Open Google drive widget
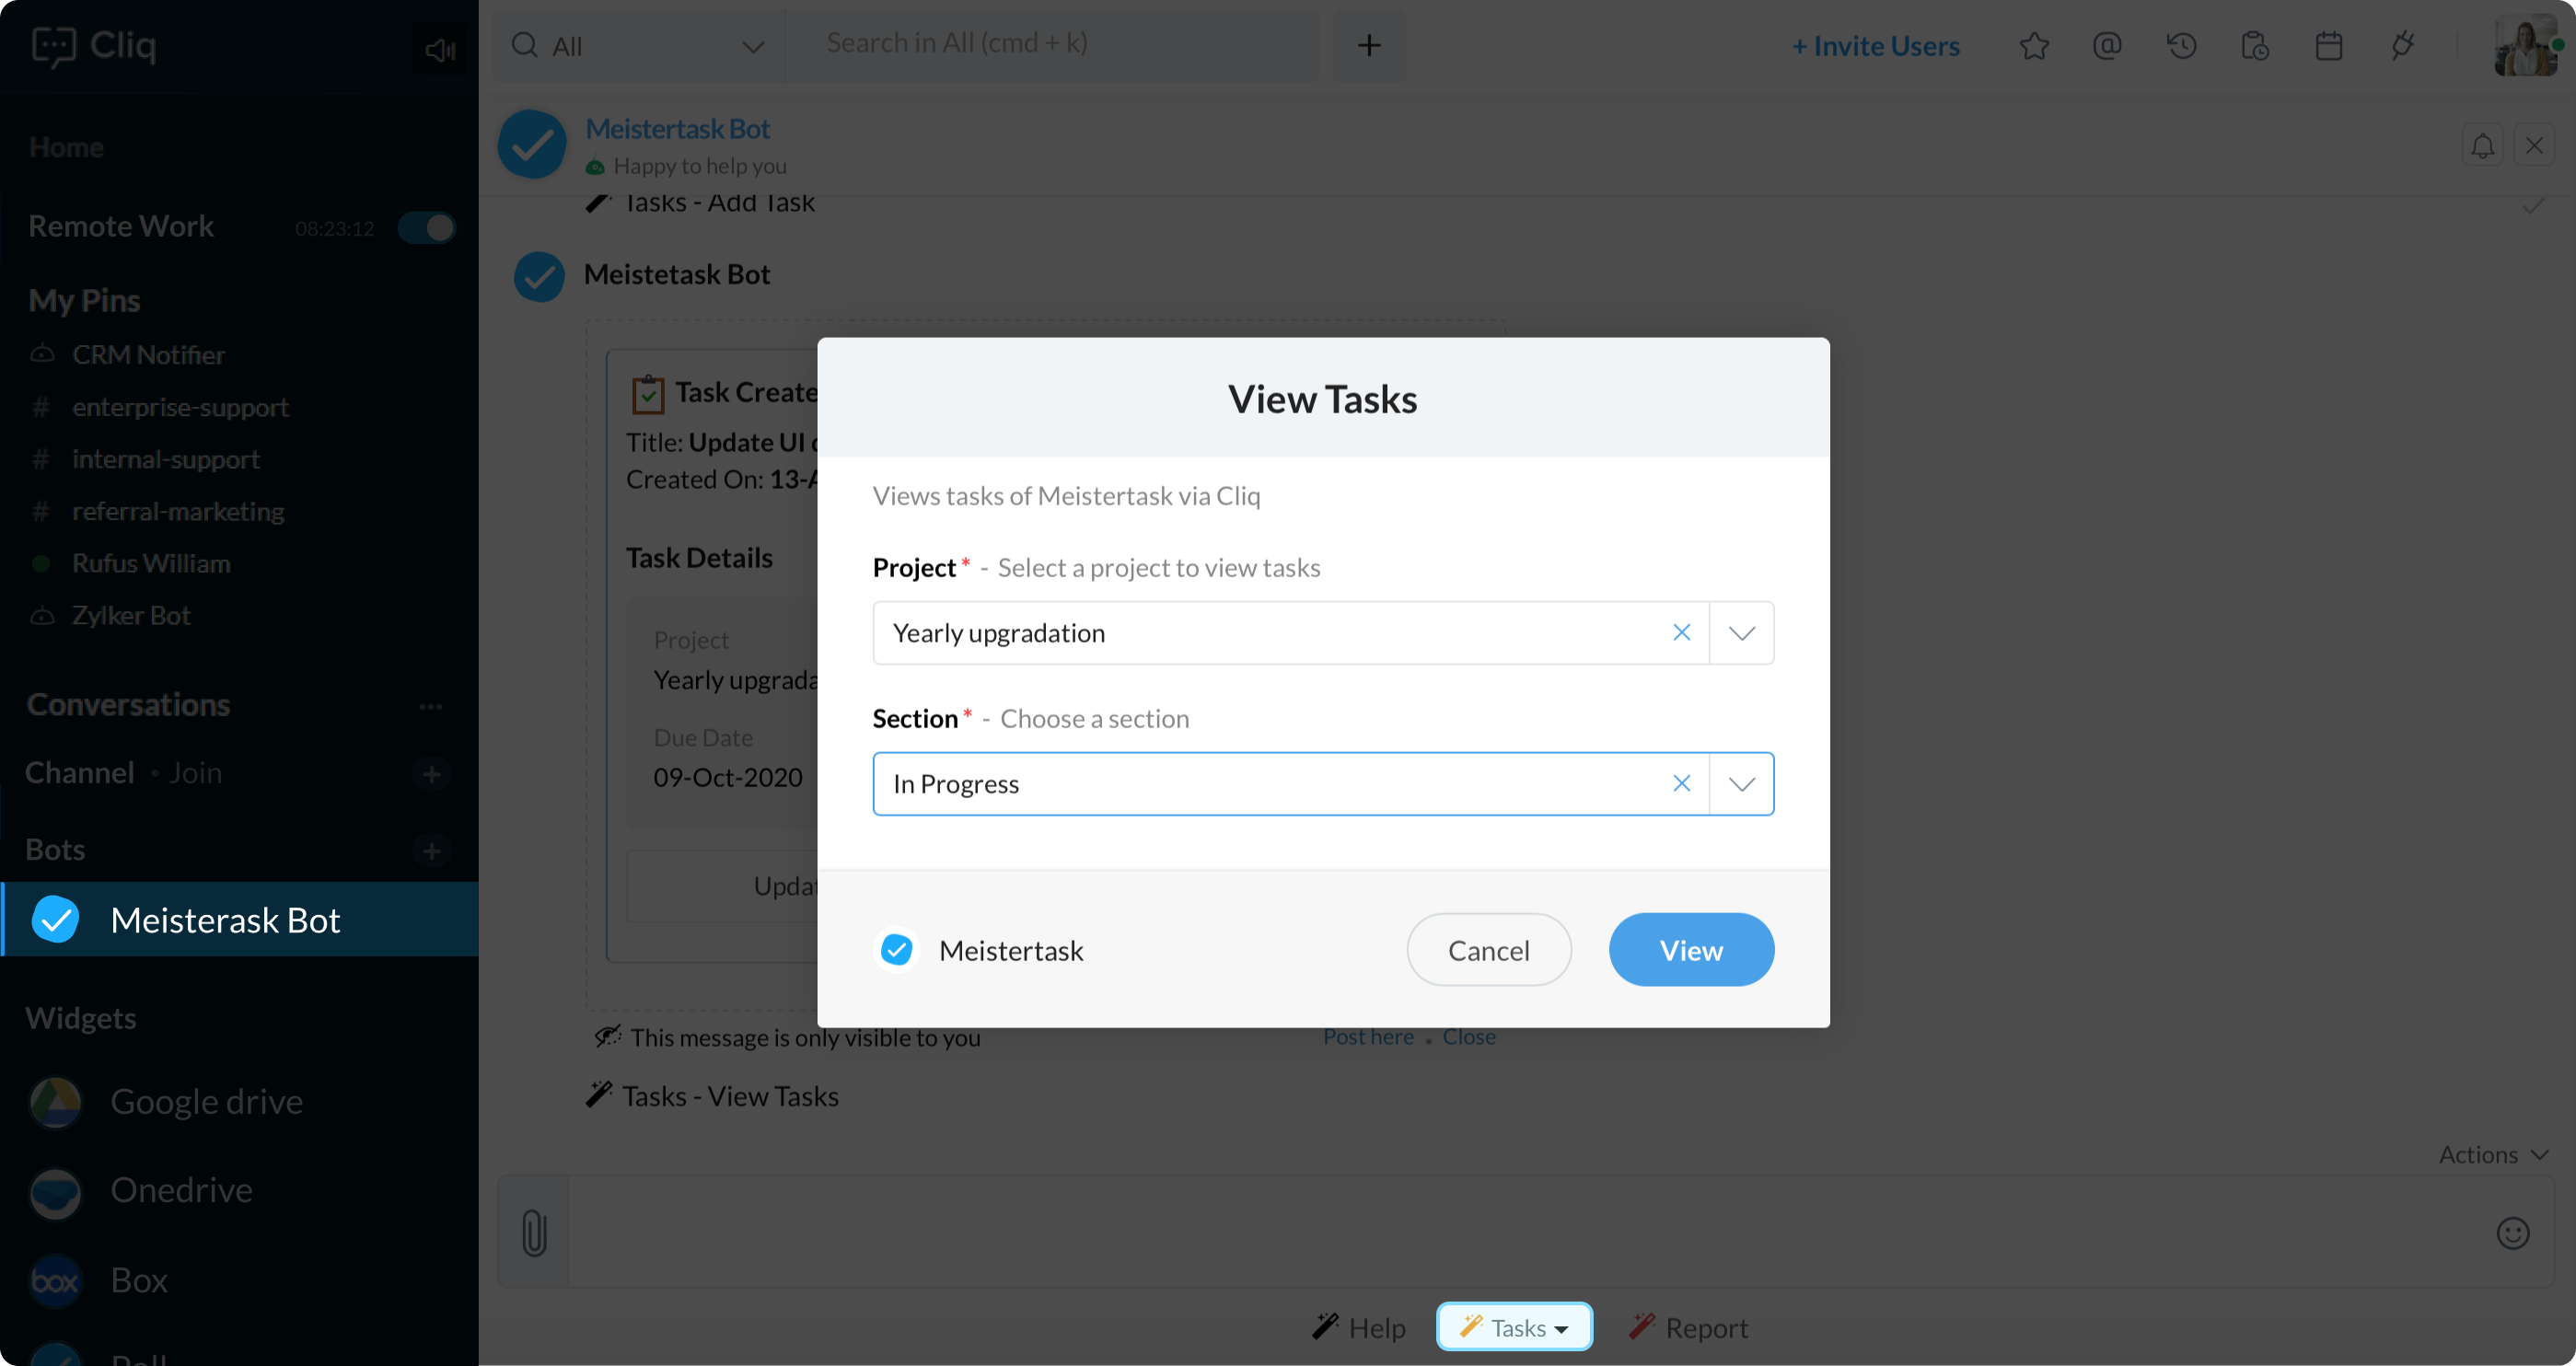 [x=206, y=1101]
